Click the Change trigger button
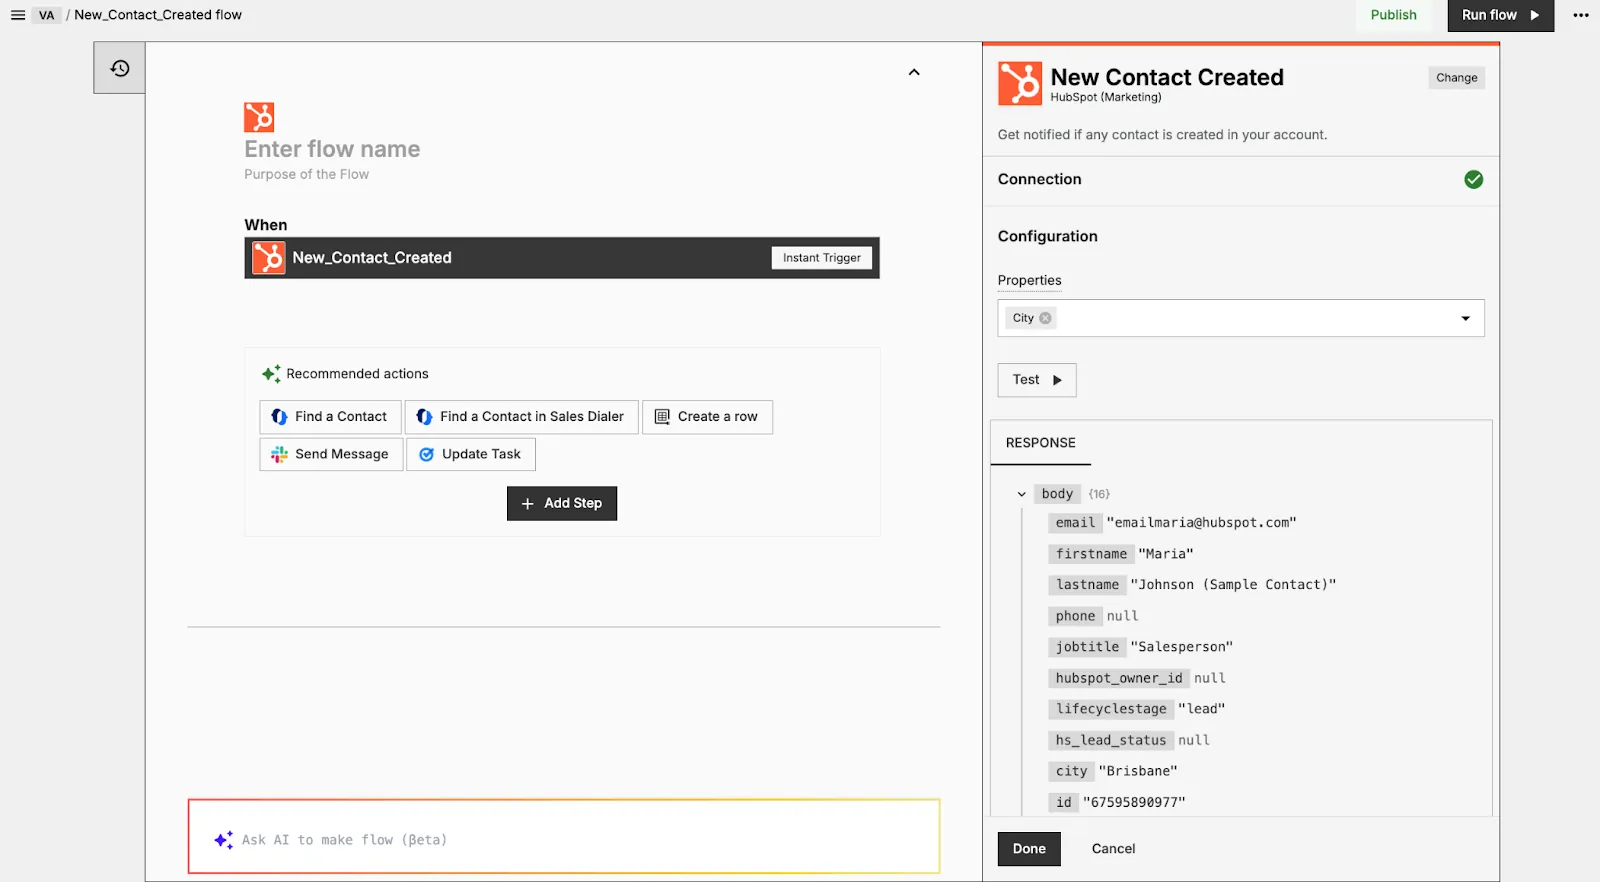This screenshot has height=882, width=1600. pyautogui.click(x=1456, y=78)
